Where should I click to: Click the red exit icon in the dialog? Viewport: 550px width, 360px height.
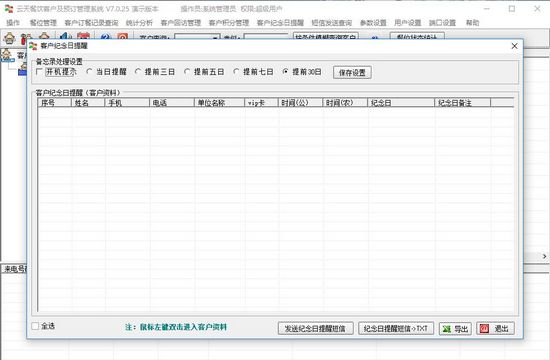[x=484, y=328]
